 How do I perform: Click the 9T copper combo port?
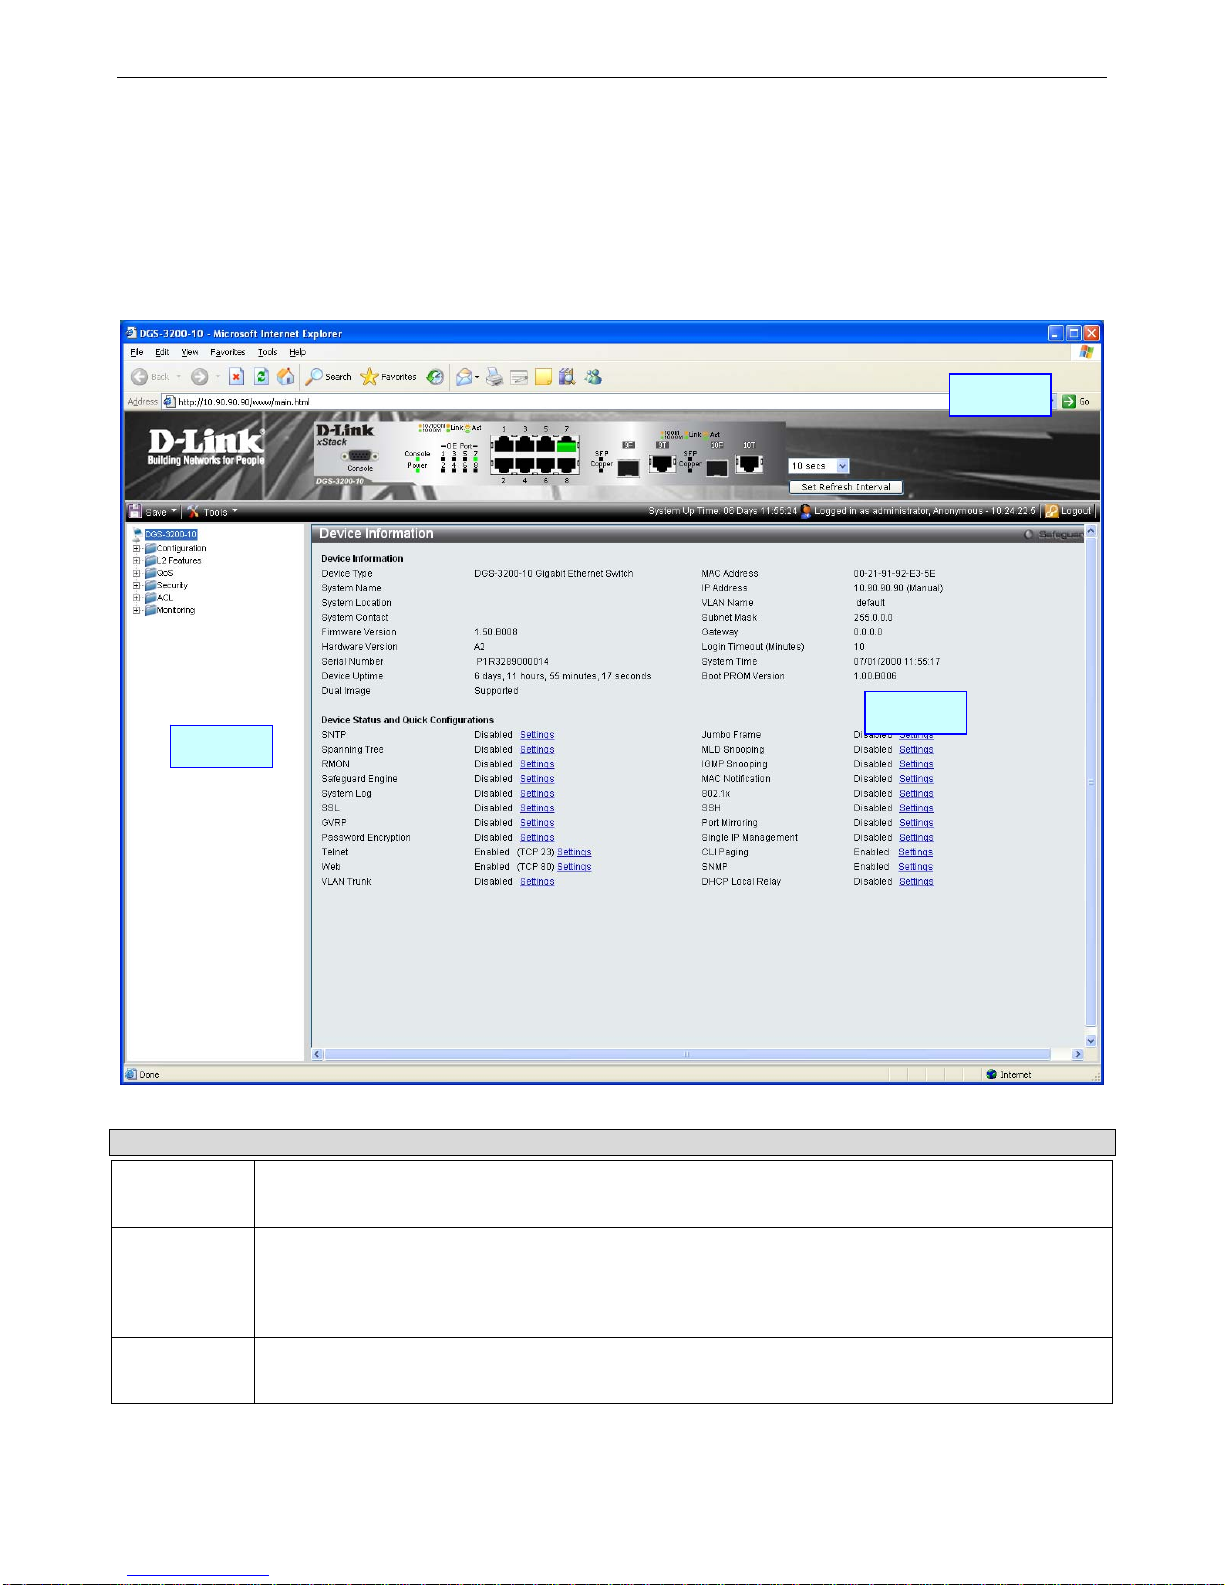point(662,463)
